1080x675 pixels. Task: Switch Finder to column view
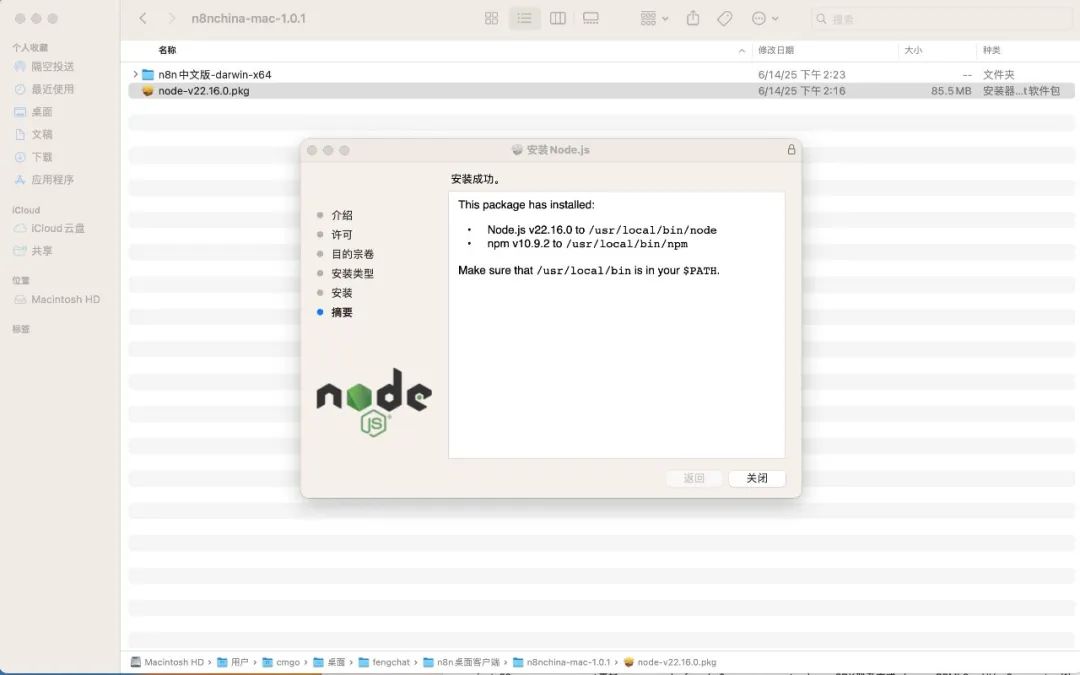pos(558,19)
